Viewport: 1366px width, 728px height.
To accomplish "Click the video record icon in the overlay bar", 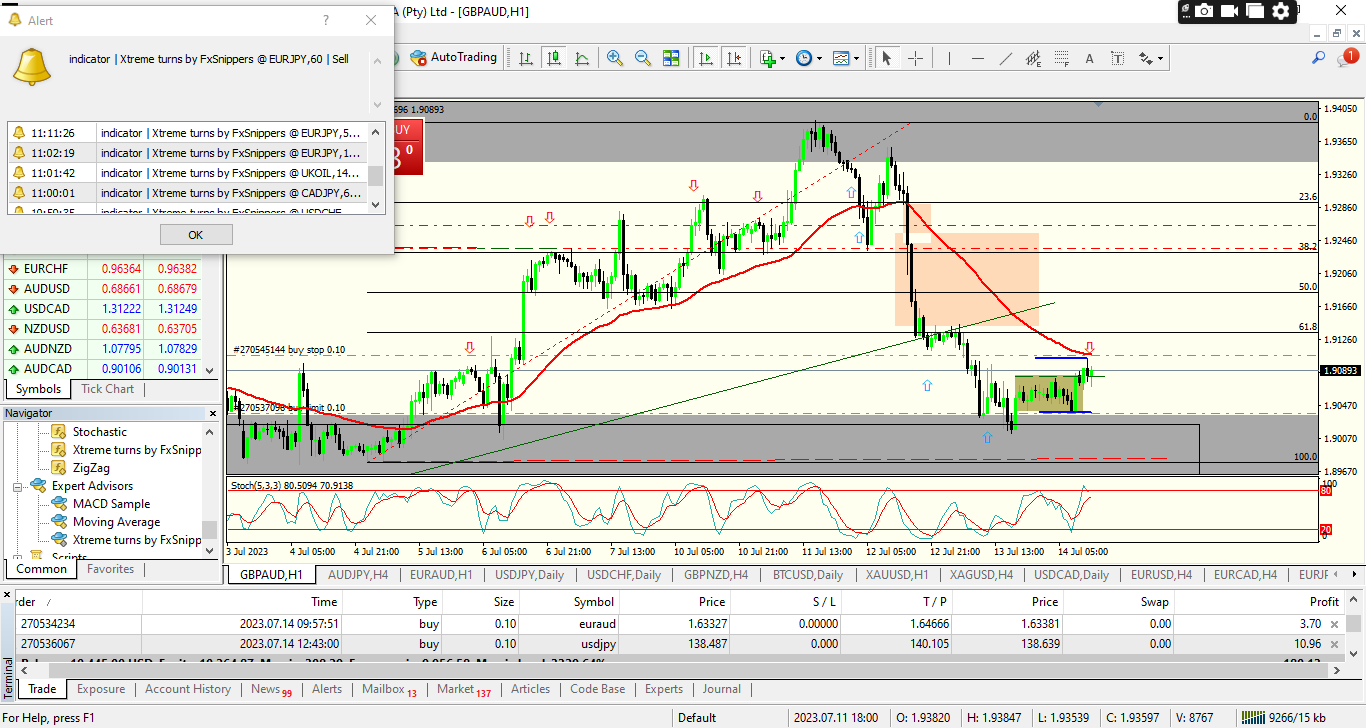I will (1230, 11).
